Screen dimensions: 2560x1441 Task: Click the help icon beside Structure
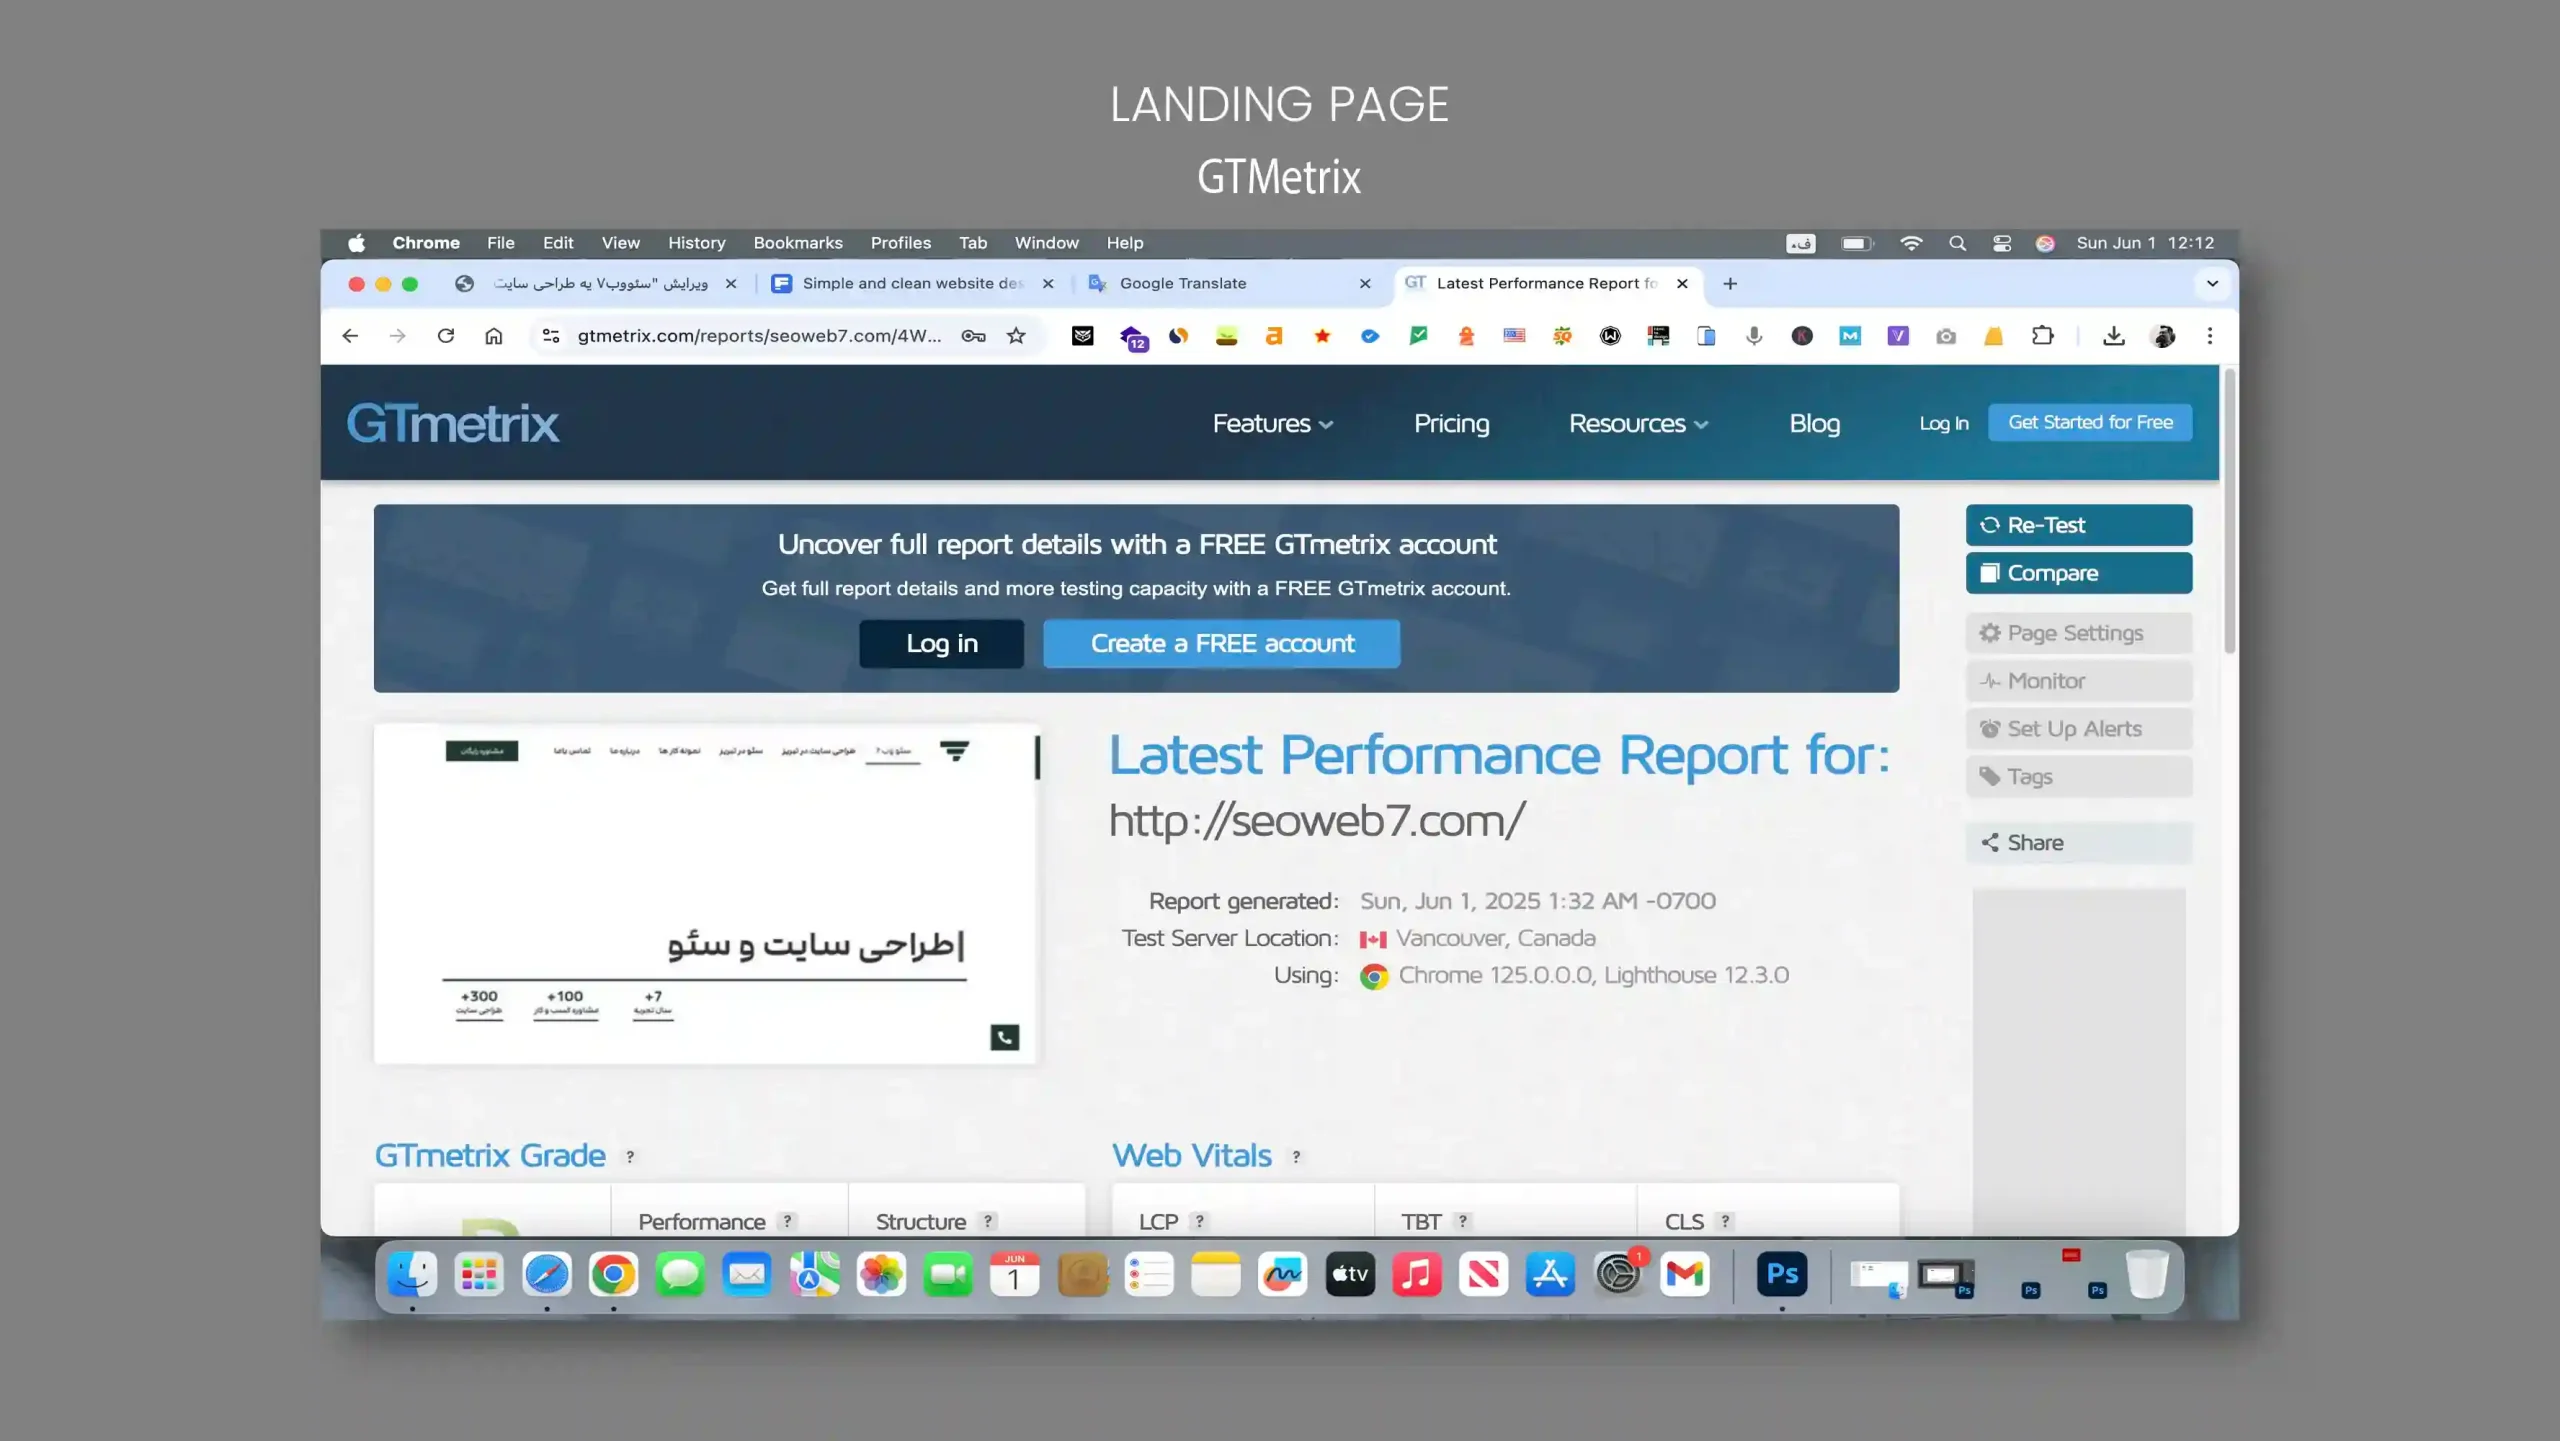(988, 1221)
